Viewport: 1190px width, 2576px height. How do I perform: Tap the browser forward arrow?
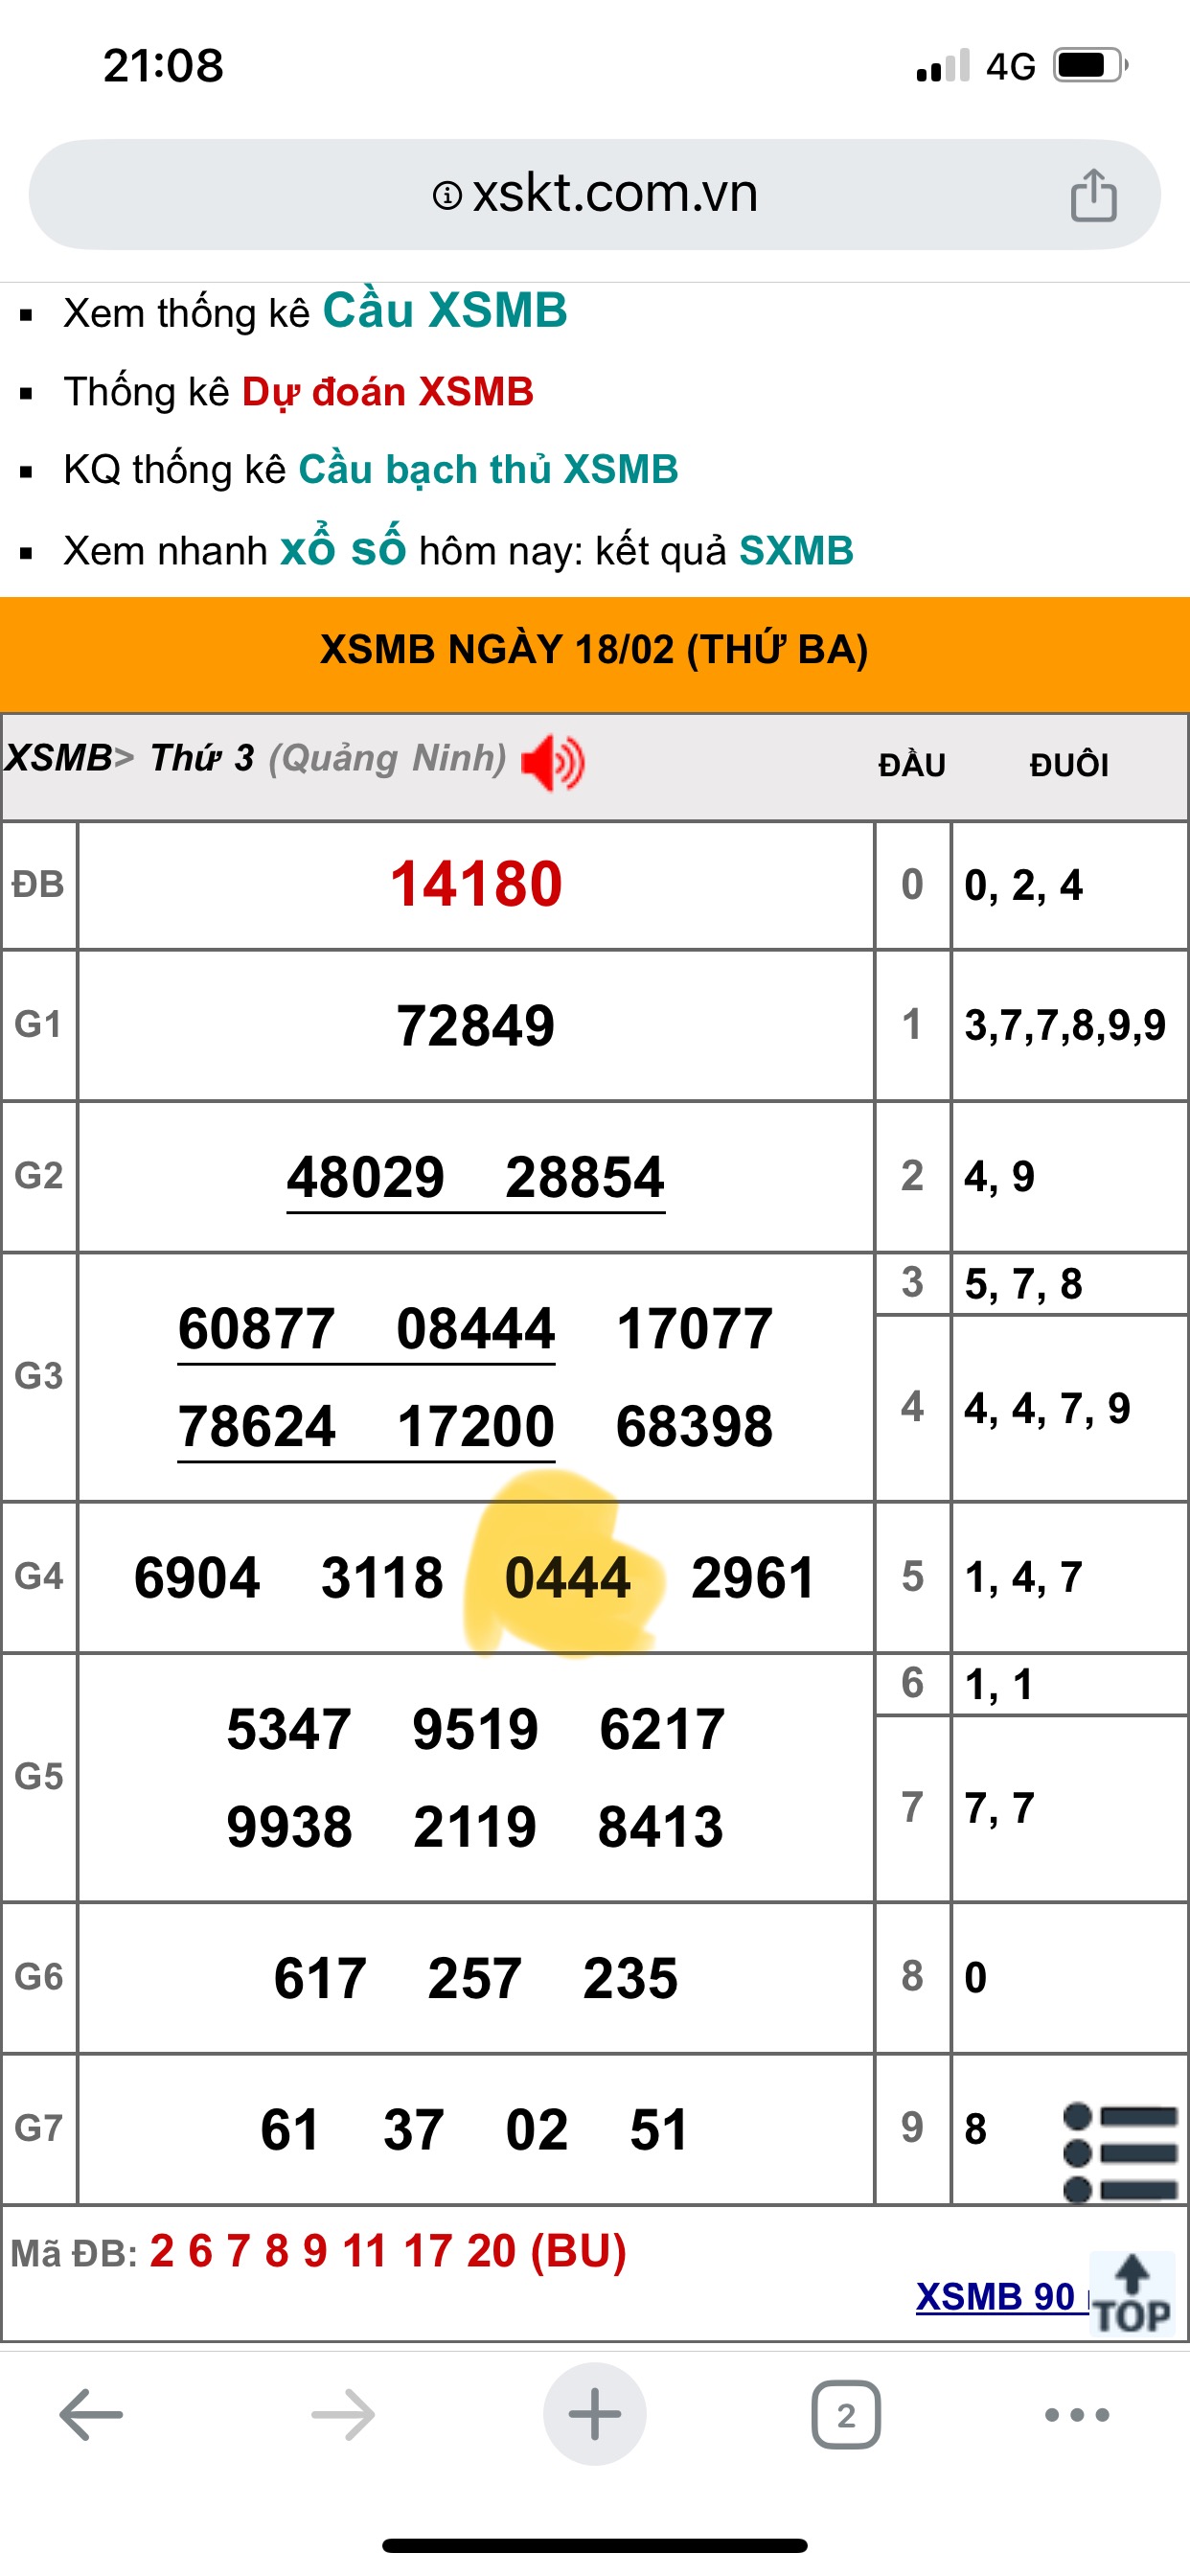pos(343,2415)
